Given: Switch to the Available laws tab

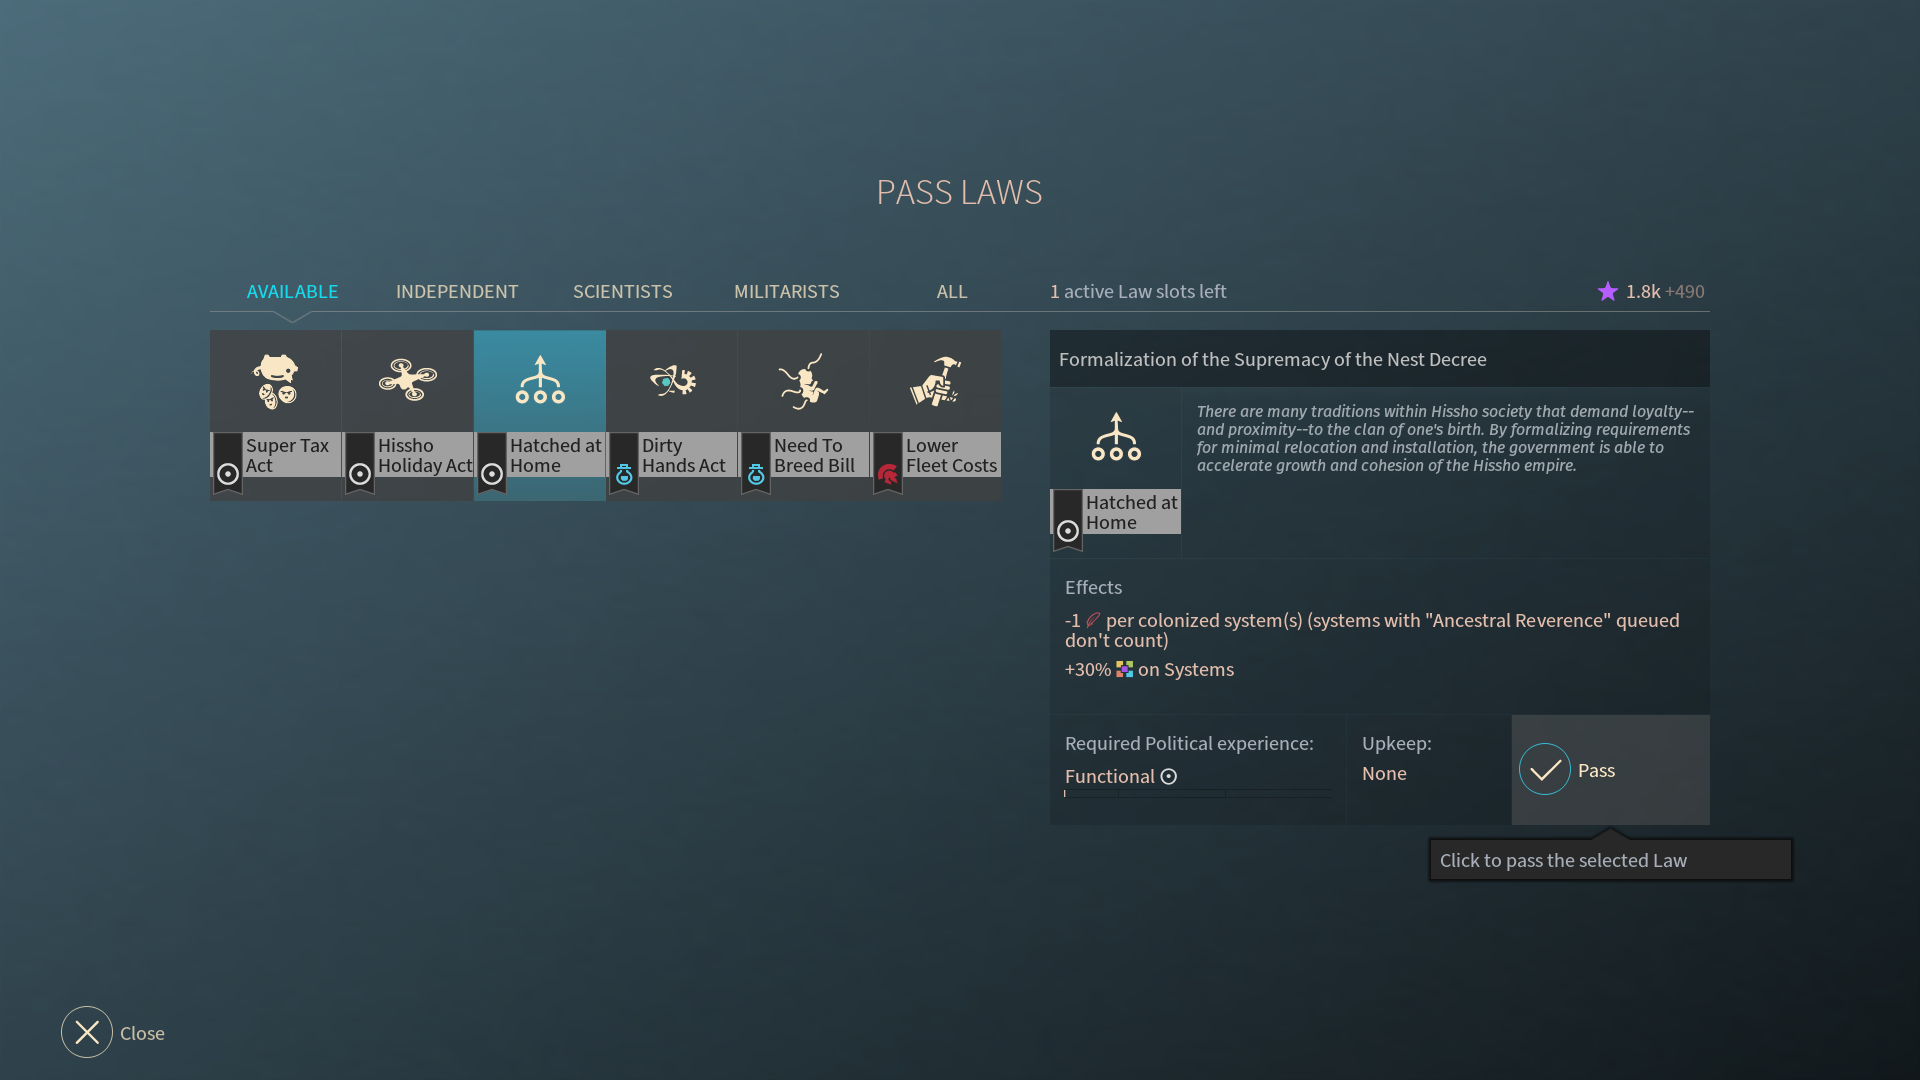Looking at the screenshot, I should pos(292,291).
